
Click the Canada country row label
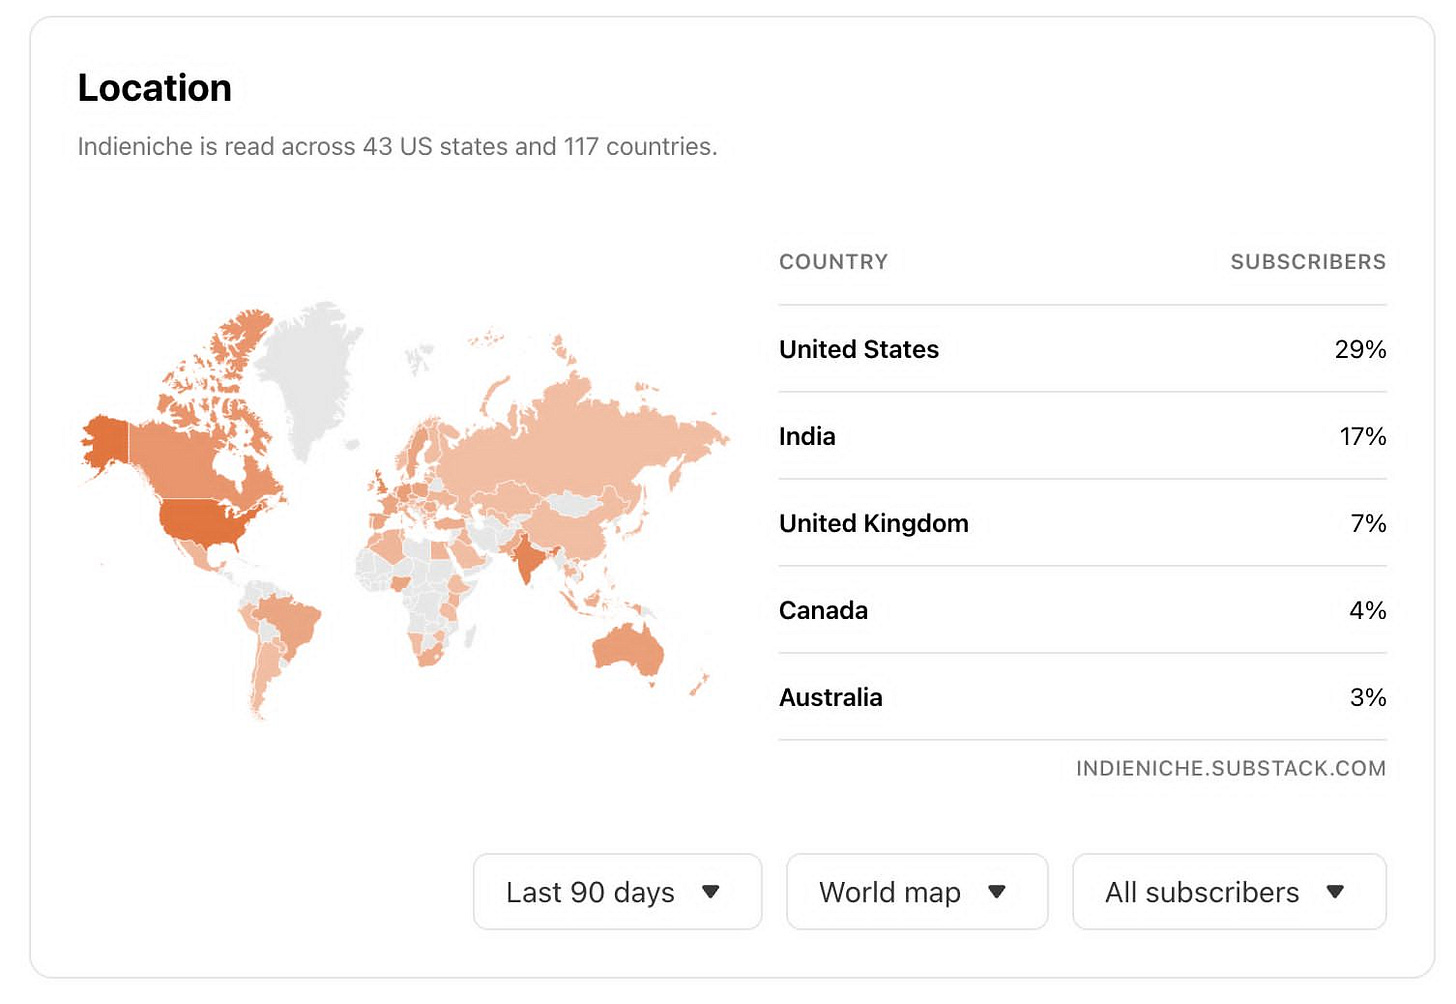[x=823, y=610]
